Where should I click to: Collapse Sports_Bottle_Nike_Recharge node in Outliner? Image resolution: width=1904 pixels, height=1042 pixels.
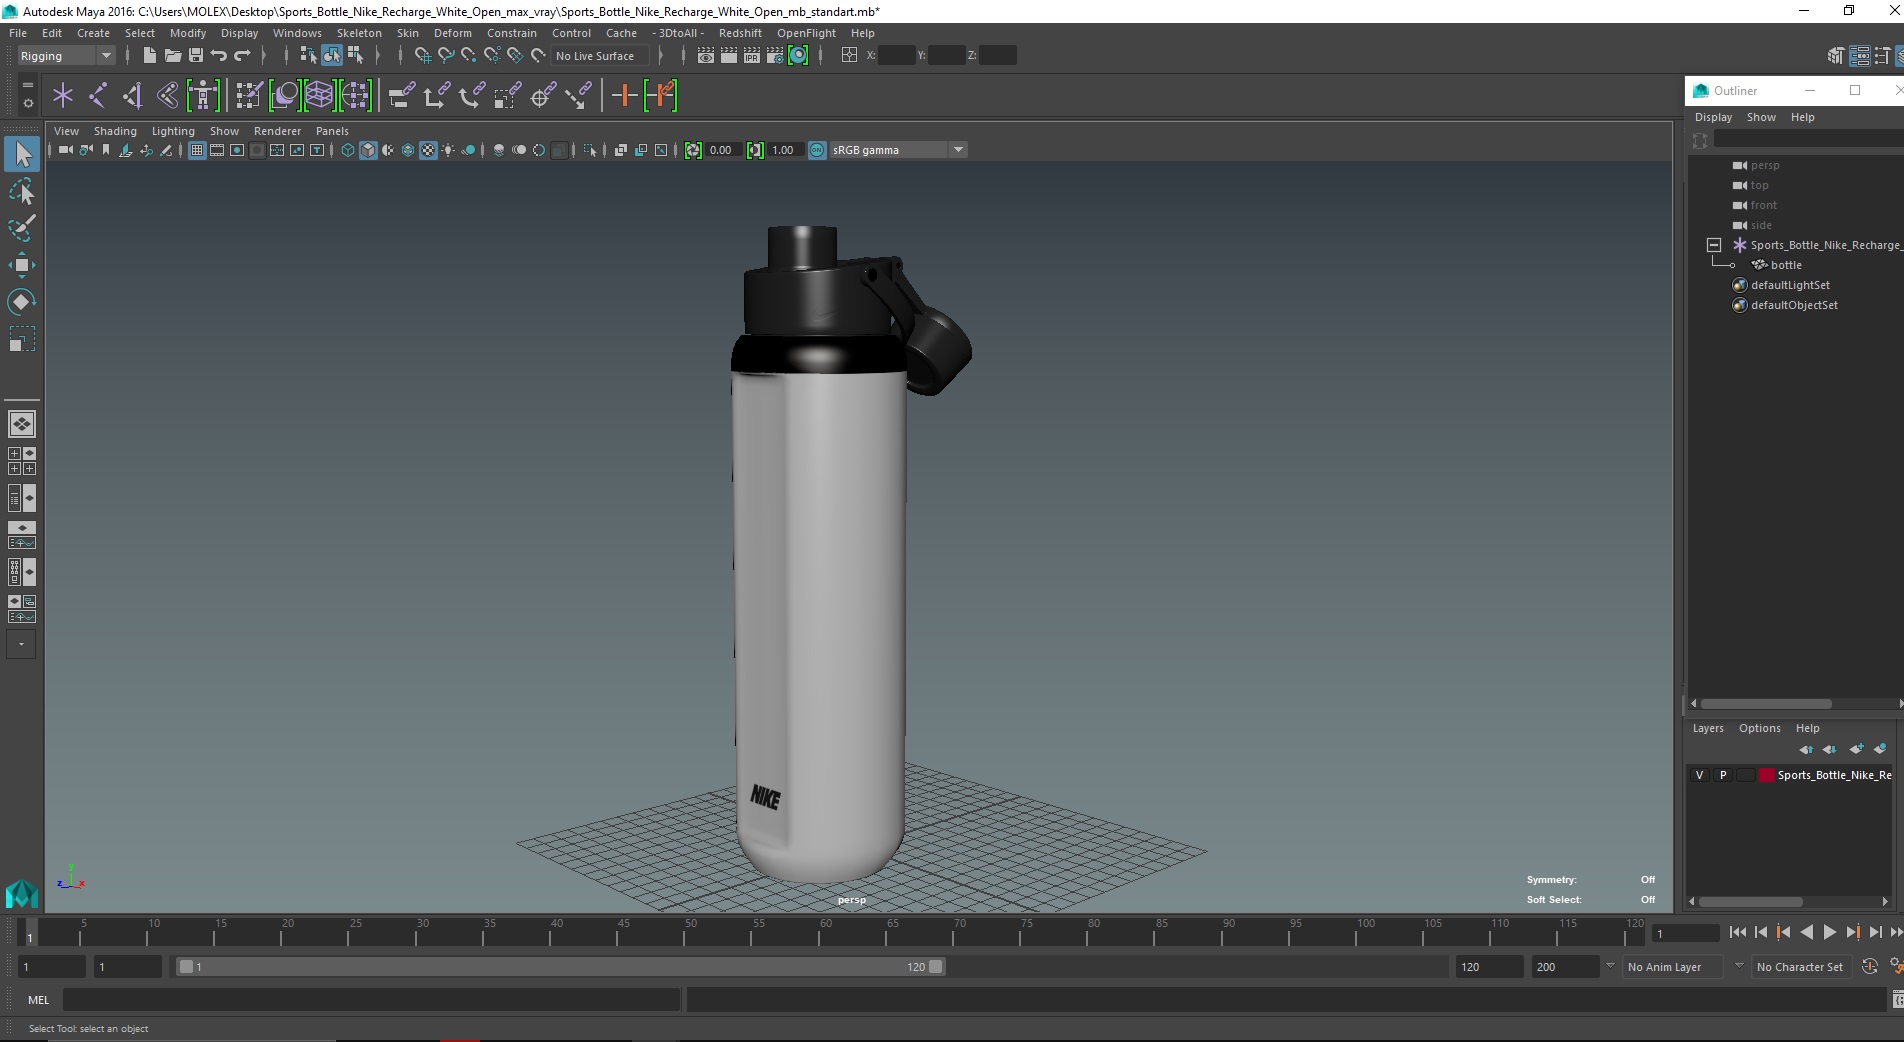point(1714,245)
